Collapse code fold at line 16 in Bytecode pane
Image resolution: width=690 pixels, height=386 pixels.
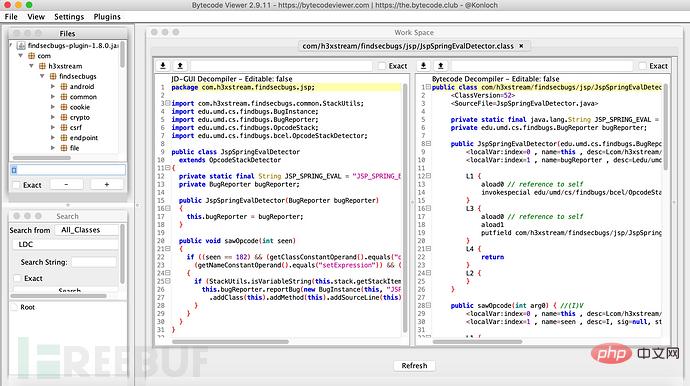click(x=428, y=208)
